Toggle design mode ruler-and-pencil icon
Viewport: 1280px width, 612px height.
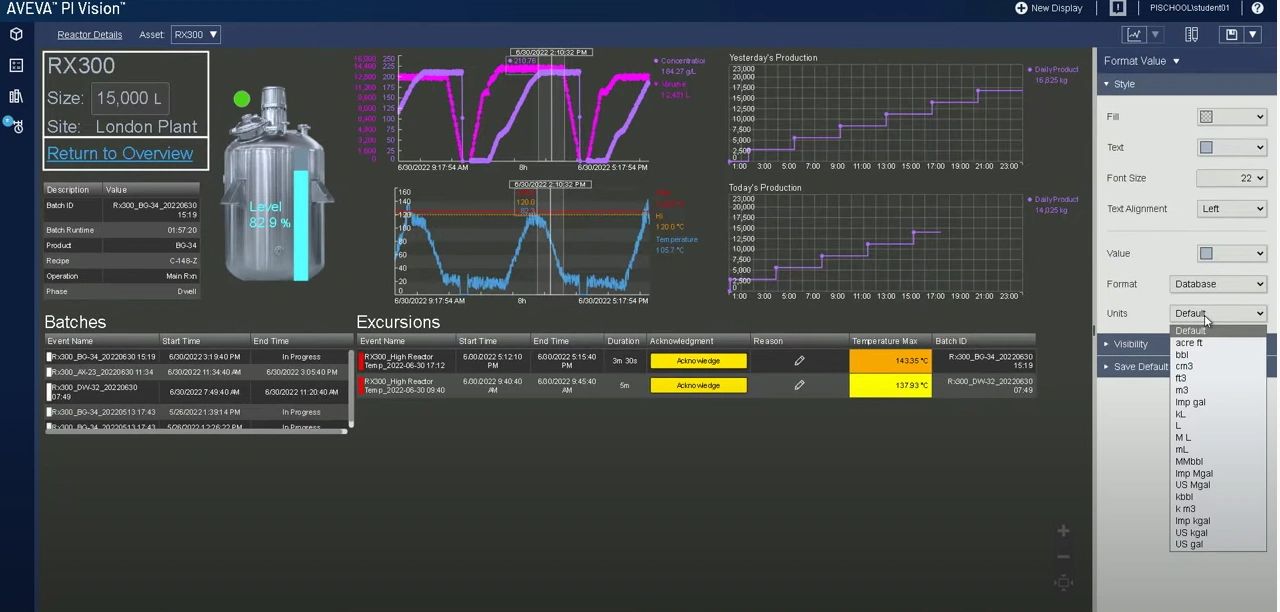(1191, 34)
